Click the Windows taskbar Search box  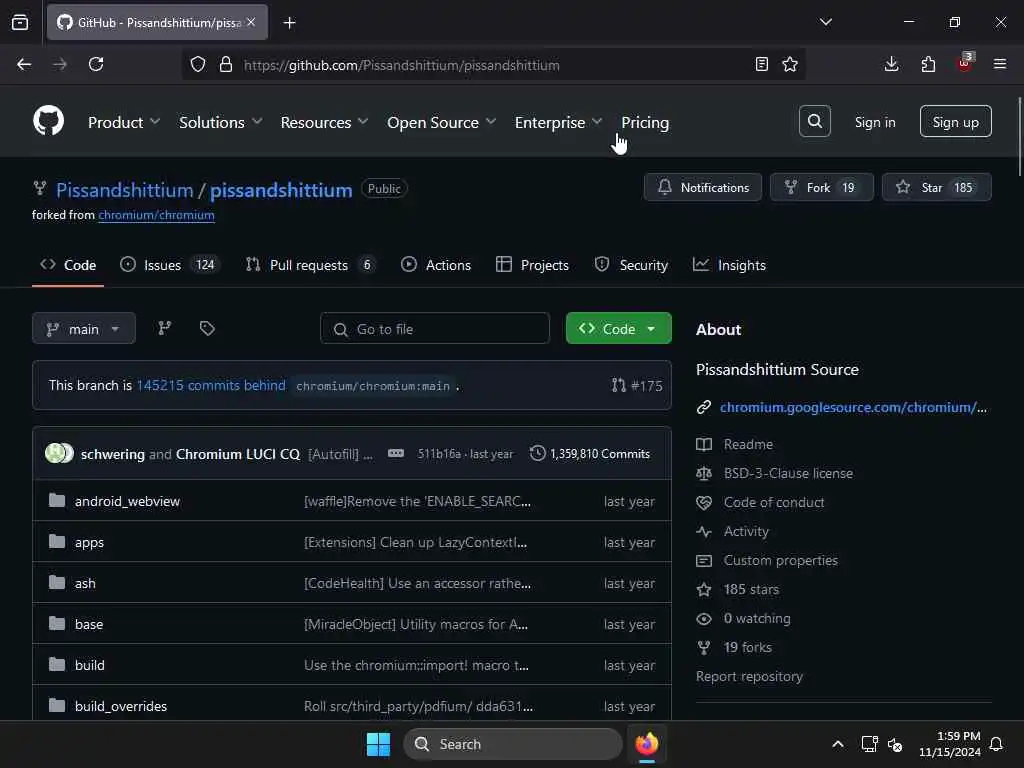click(513, 744)
